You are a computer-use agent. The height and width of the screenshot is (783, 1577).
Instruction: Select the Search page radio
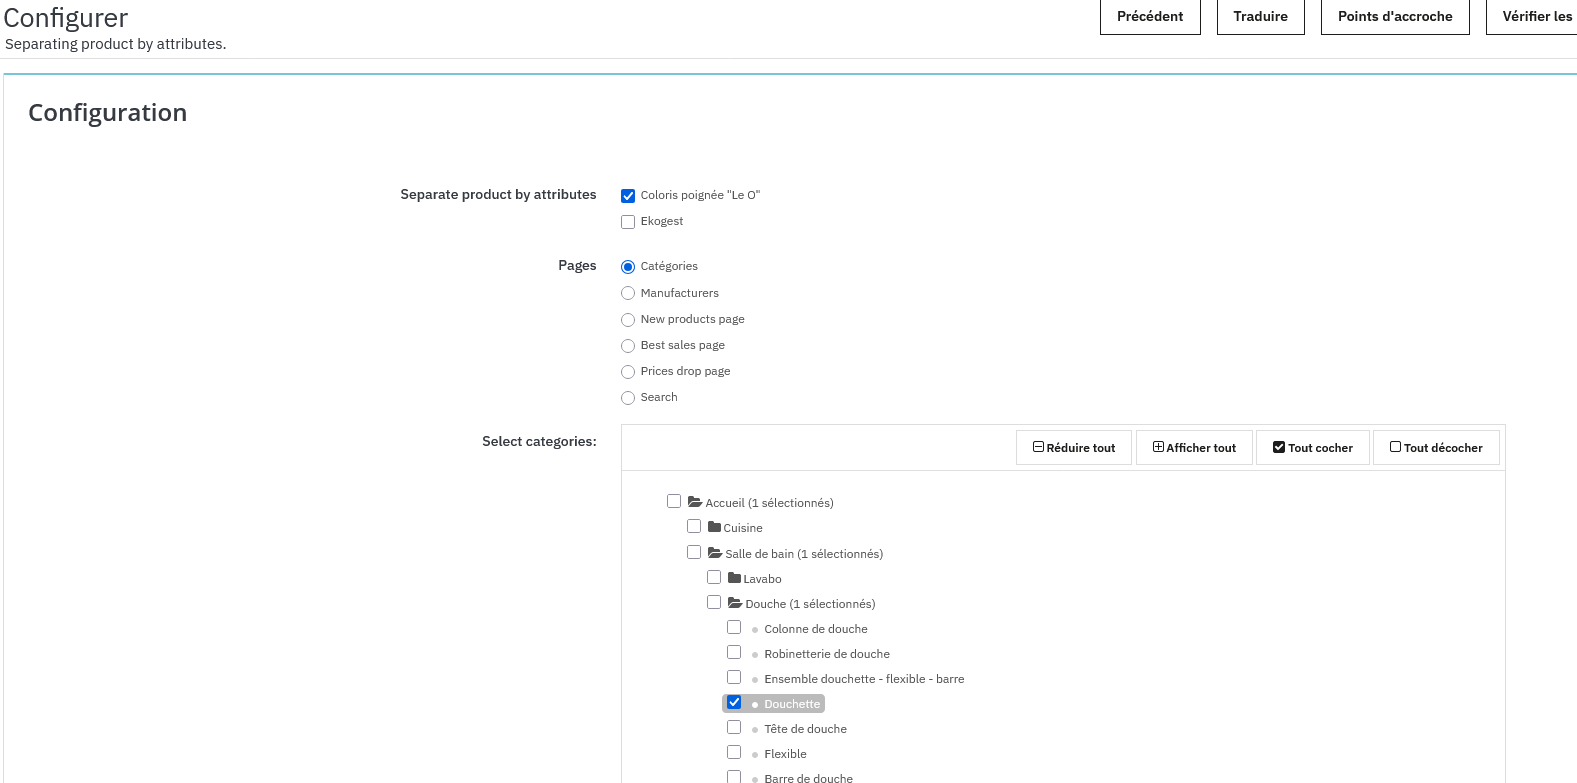coord(628,398)
